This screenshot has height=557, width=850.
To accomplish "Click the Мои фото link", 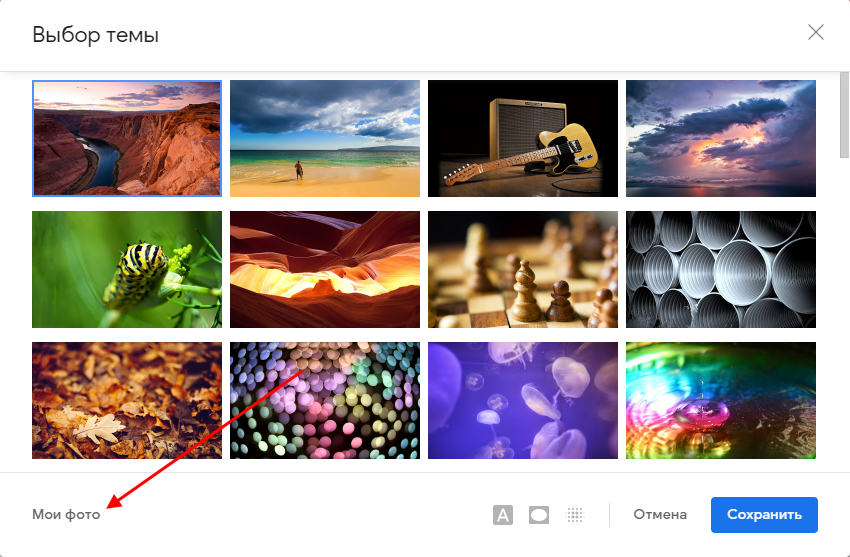I will pos(66,514).
